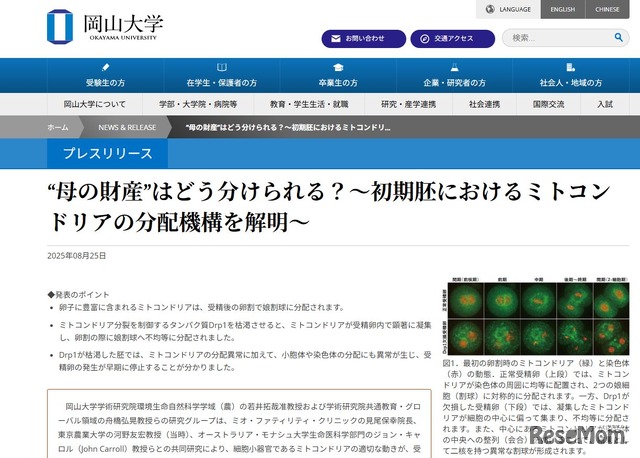
Task: Click building icon above 社会人・地域の方
Action: click(571, 67)
